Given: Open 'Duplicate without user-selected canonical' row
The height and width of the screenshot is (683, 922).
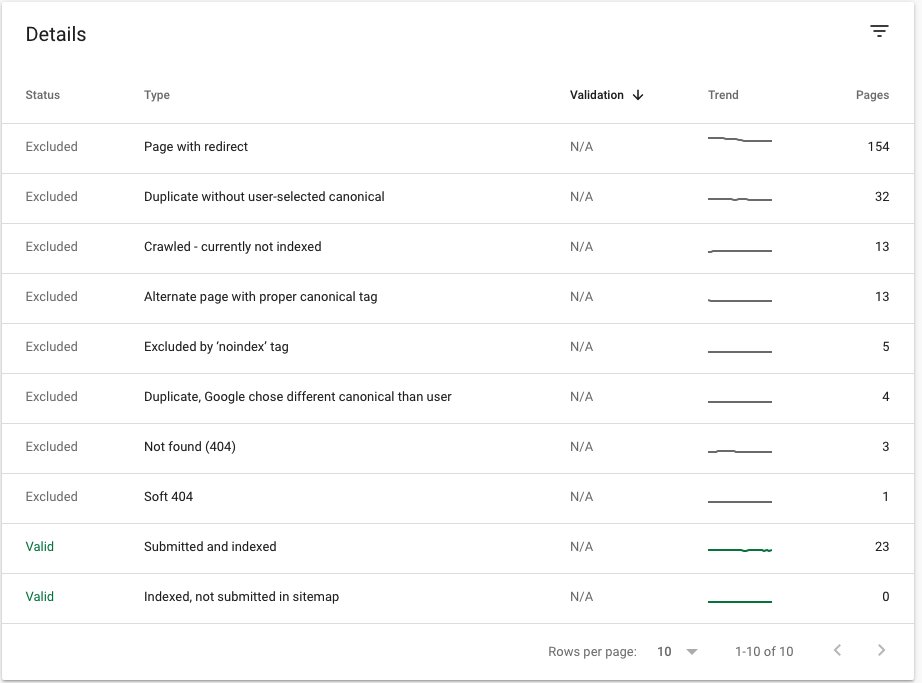Looking at the screenshot, I should [457, 198].
